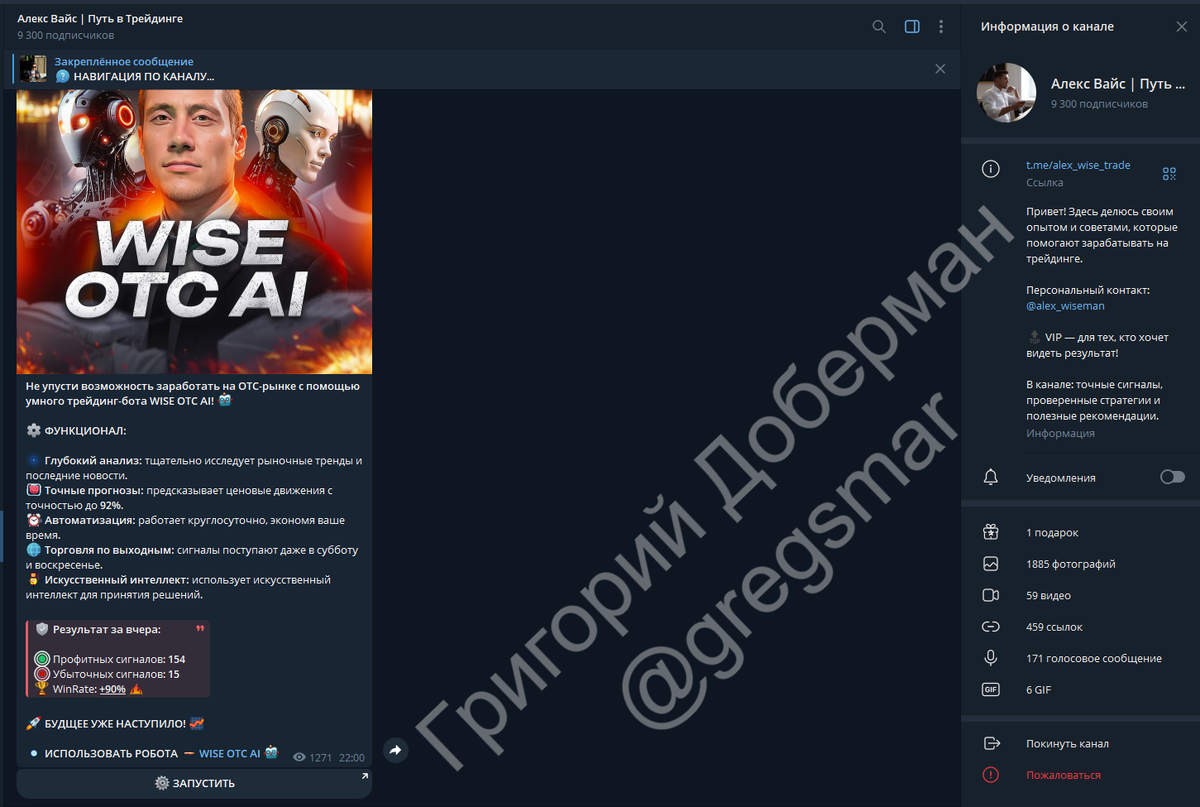The height and width of the screenshot is (807, 1200).
Task: Click the notifications bell icon
Action: click(x=991, y=478)
